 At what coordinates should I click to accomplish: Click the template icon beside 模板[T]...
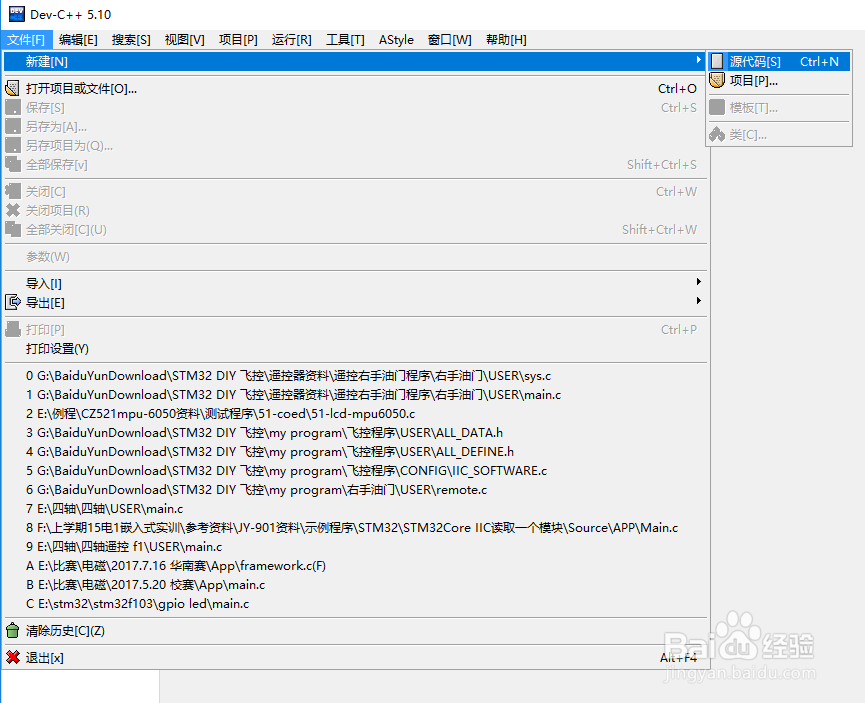717,108
